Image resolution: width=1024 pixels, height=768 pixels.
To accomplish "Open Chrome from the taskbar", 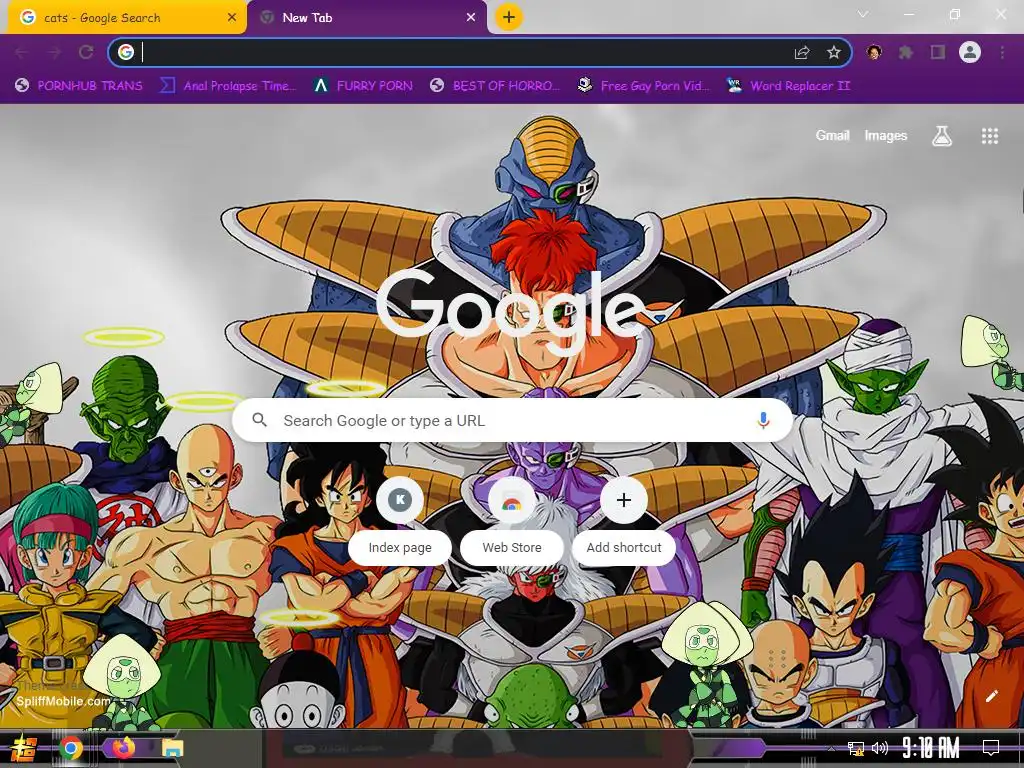I will [71, 748].
